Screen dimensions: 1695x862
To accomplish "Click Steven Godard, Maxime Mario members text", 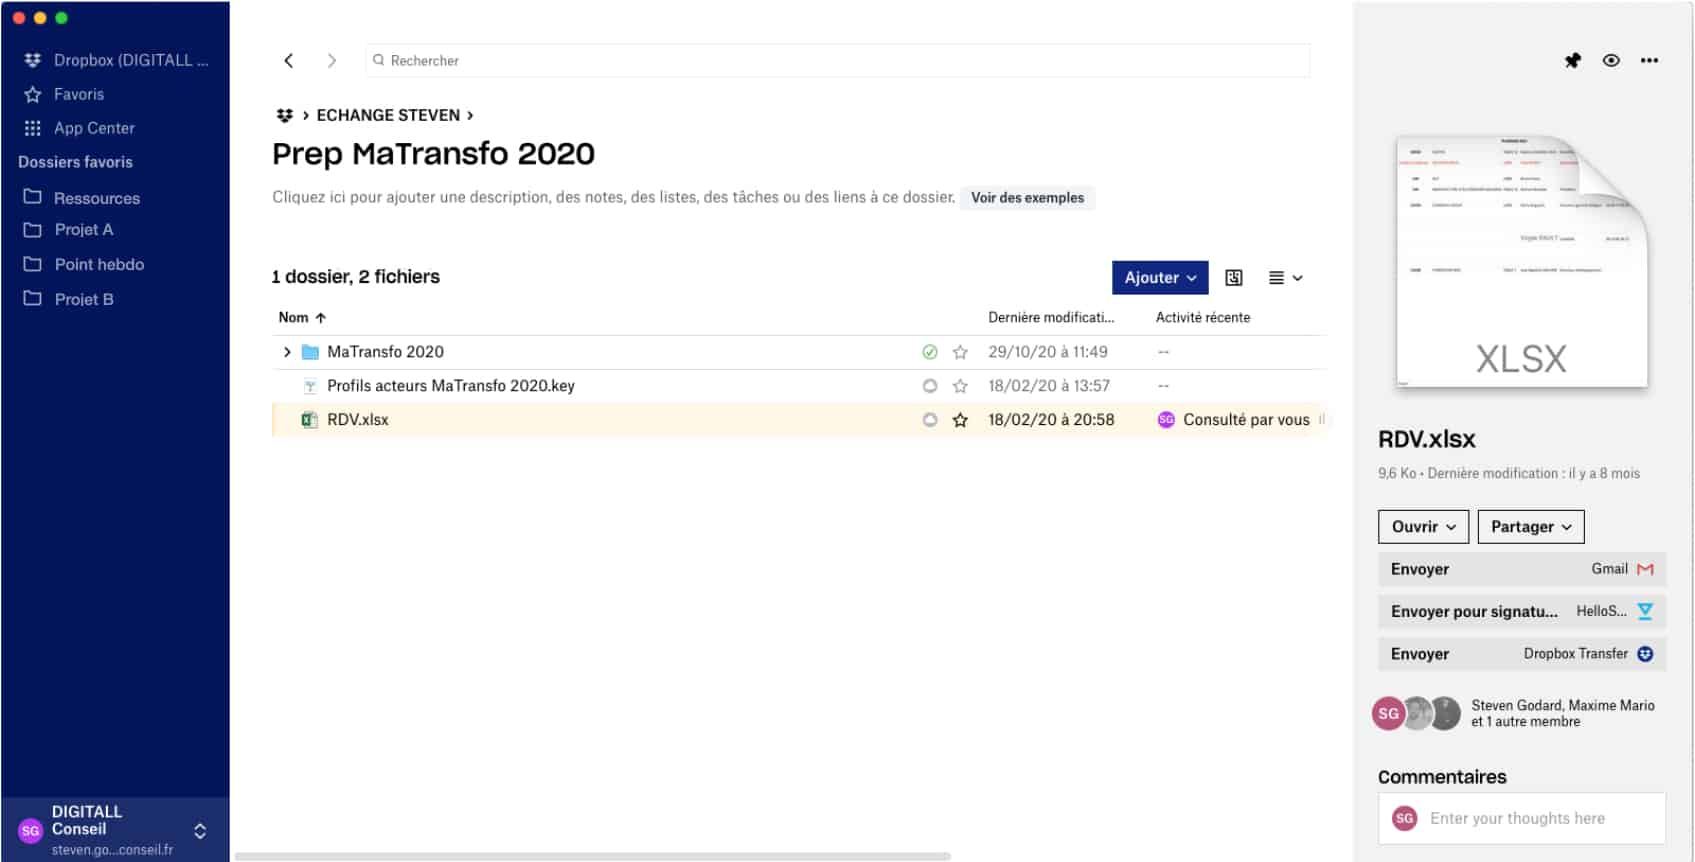I will (x=1563, y=713).
